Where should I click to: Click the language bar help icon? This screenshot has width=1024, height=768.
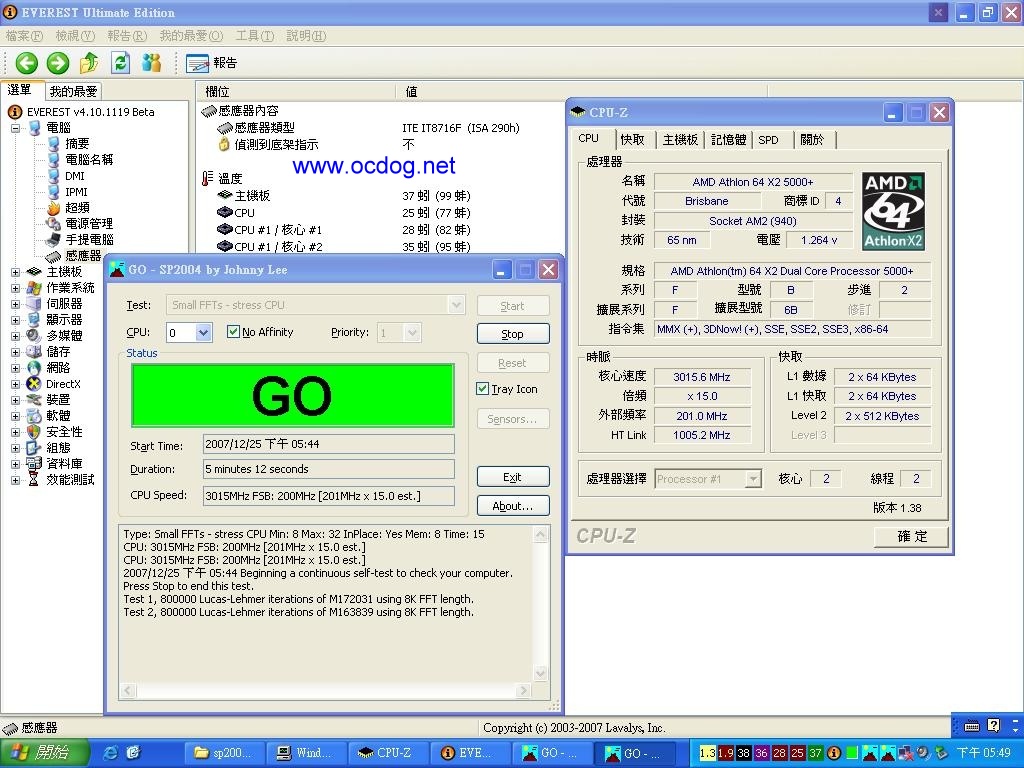[x=993, y=726]
